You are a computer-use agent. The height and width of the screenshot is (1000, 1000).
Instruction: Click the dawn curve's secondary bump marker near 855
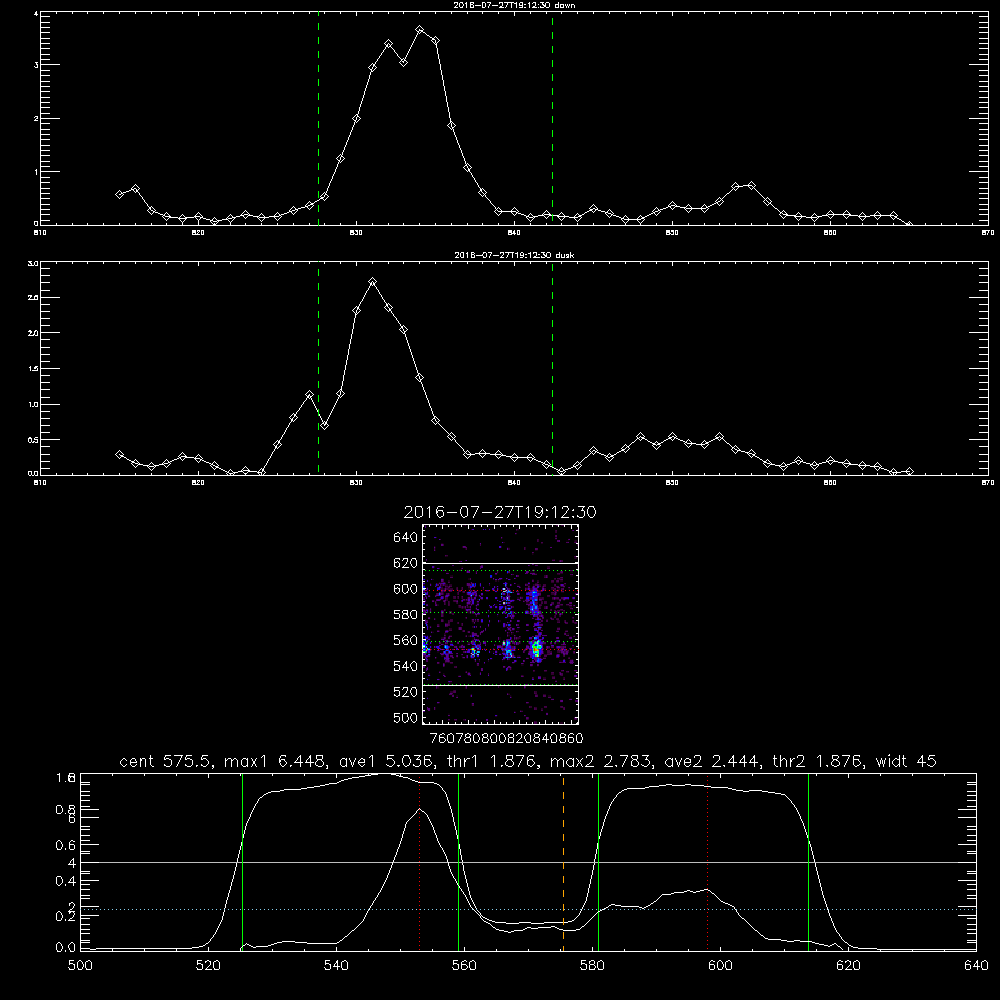click(752, 186)
